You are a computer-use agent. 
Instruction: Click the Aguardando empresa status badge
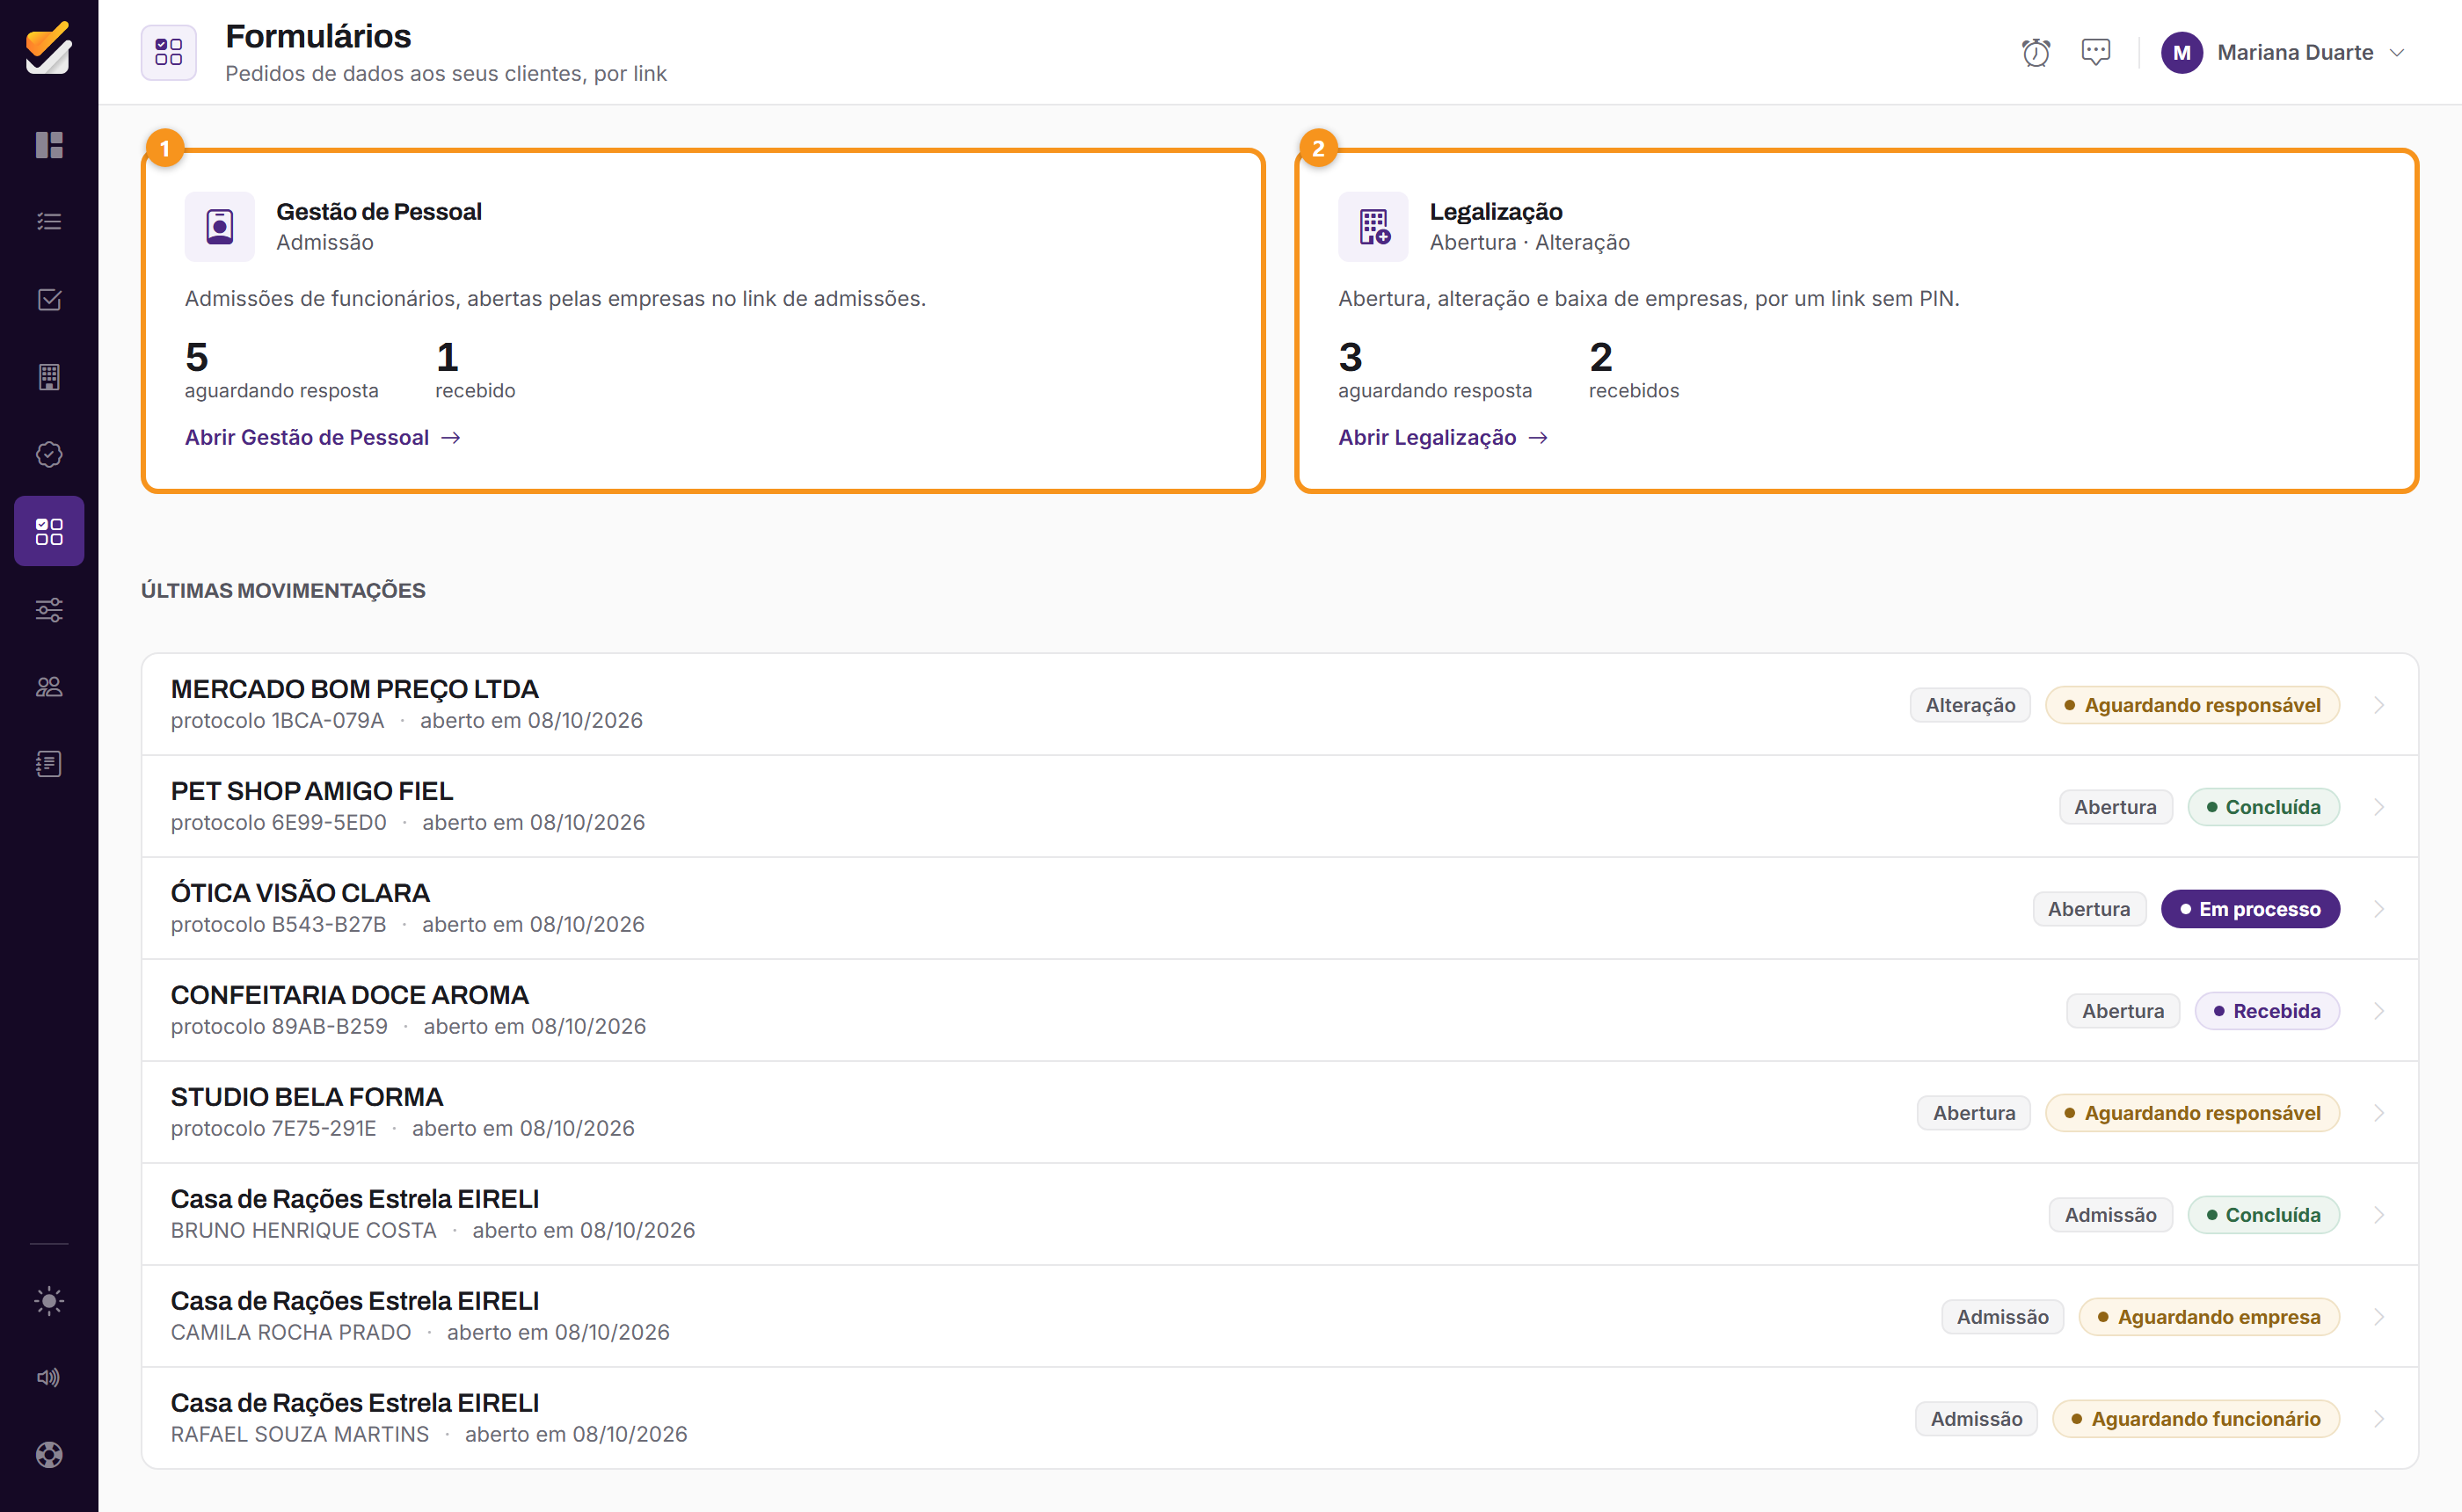[x=2208, y=1317]
